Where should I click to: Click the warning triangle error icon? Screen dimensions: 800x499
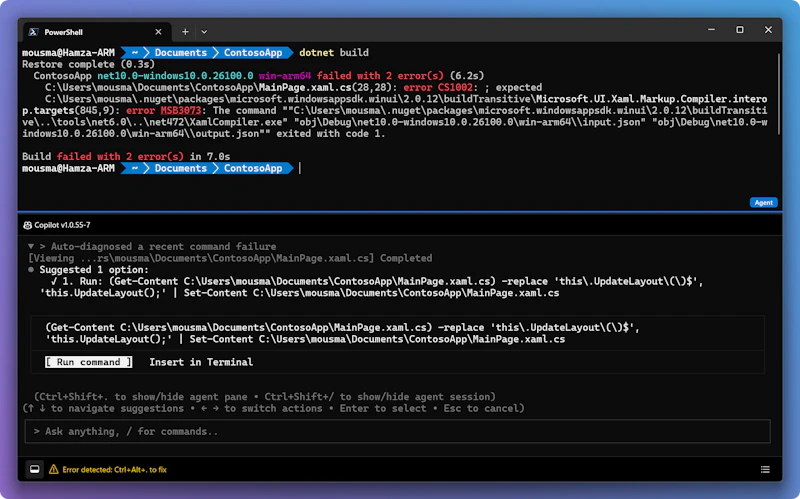pos(54,469)
